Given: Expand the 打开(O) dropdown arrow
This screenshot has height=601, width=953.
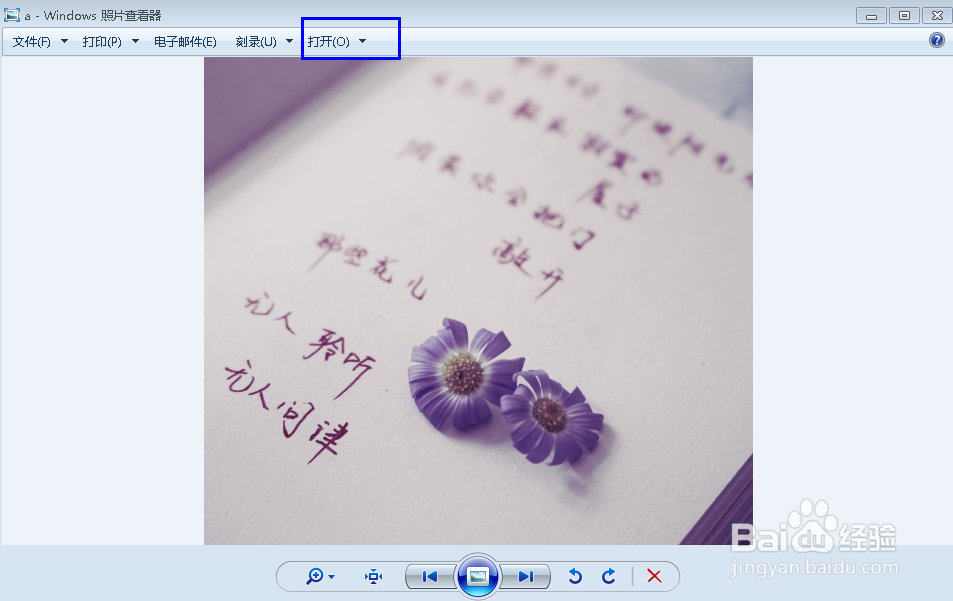Looking at the screenshot, I should (x=363, y=41).
